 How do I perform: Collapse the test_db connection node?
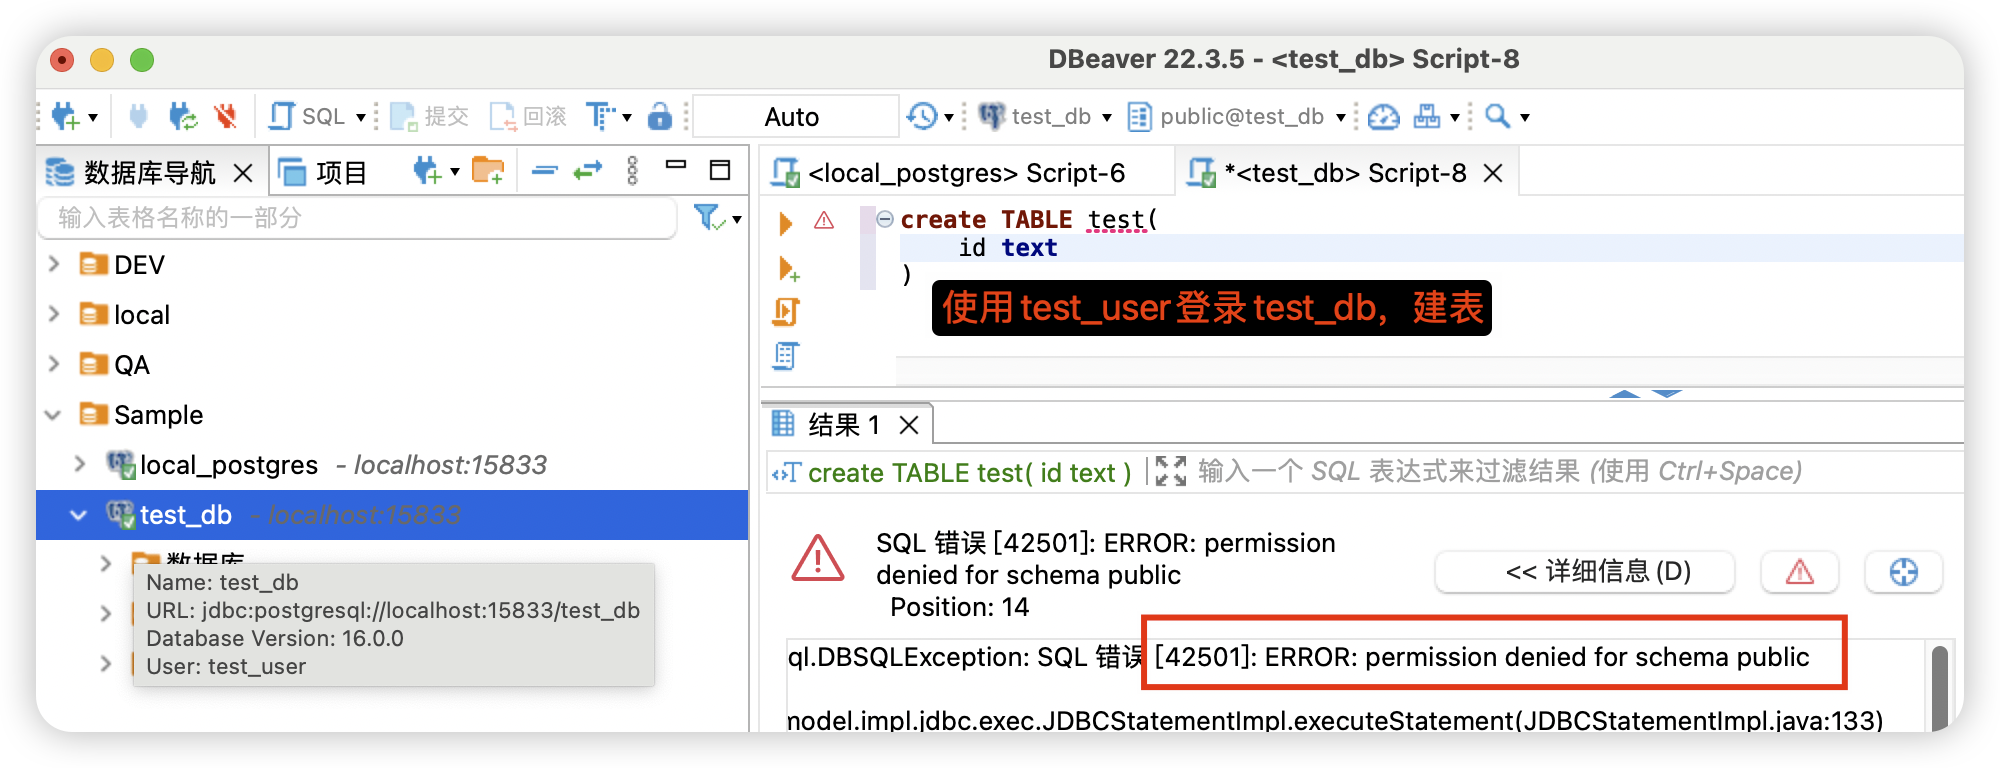(x=79, y=515)
